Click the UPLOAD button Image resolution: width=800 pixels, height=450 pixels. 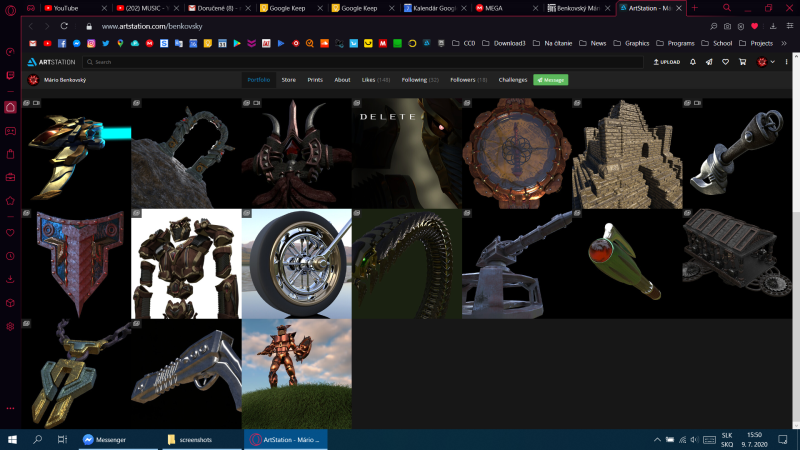pyautogui.click(x=667, y=62)
